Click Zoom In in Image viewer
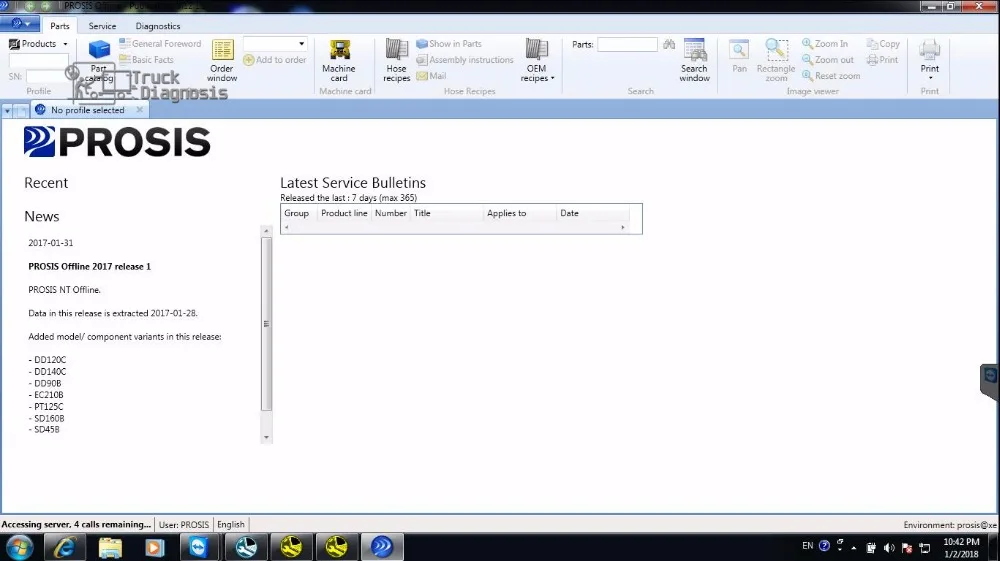The height and width of the screenshot is (561, 1000). (x=825, y=43)
